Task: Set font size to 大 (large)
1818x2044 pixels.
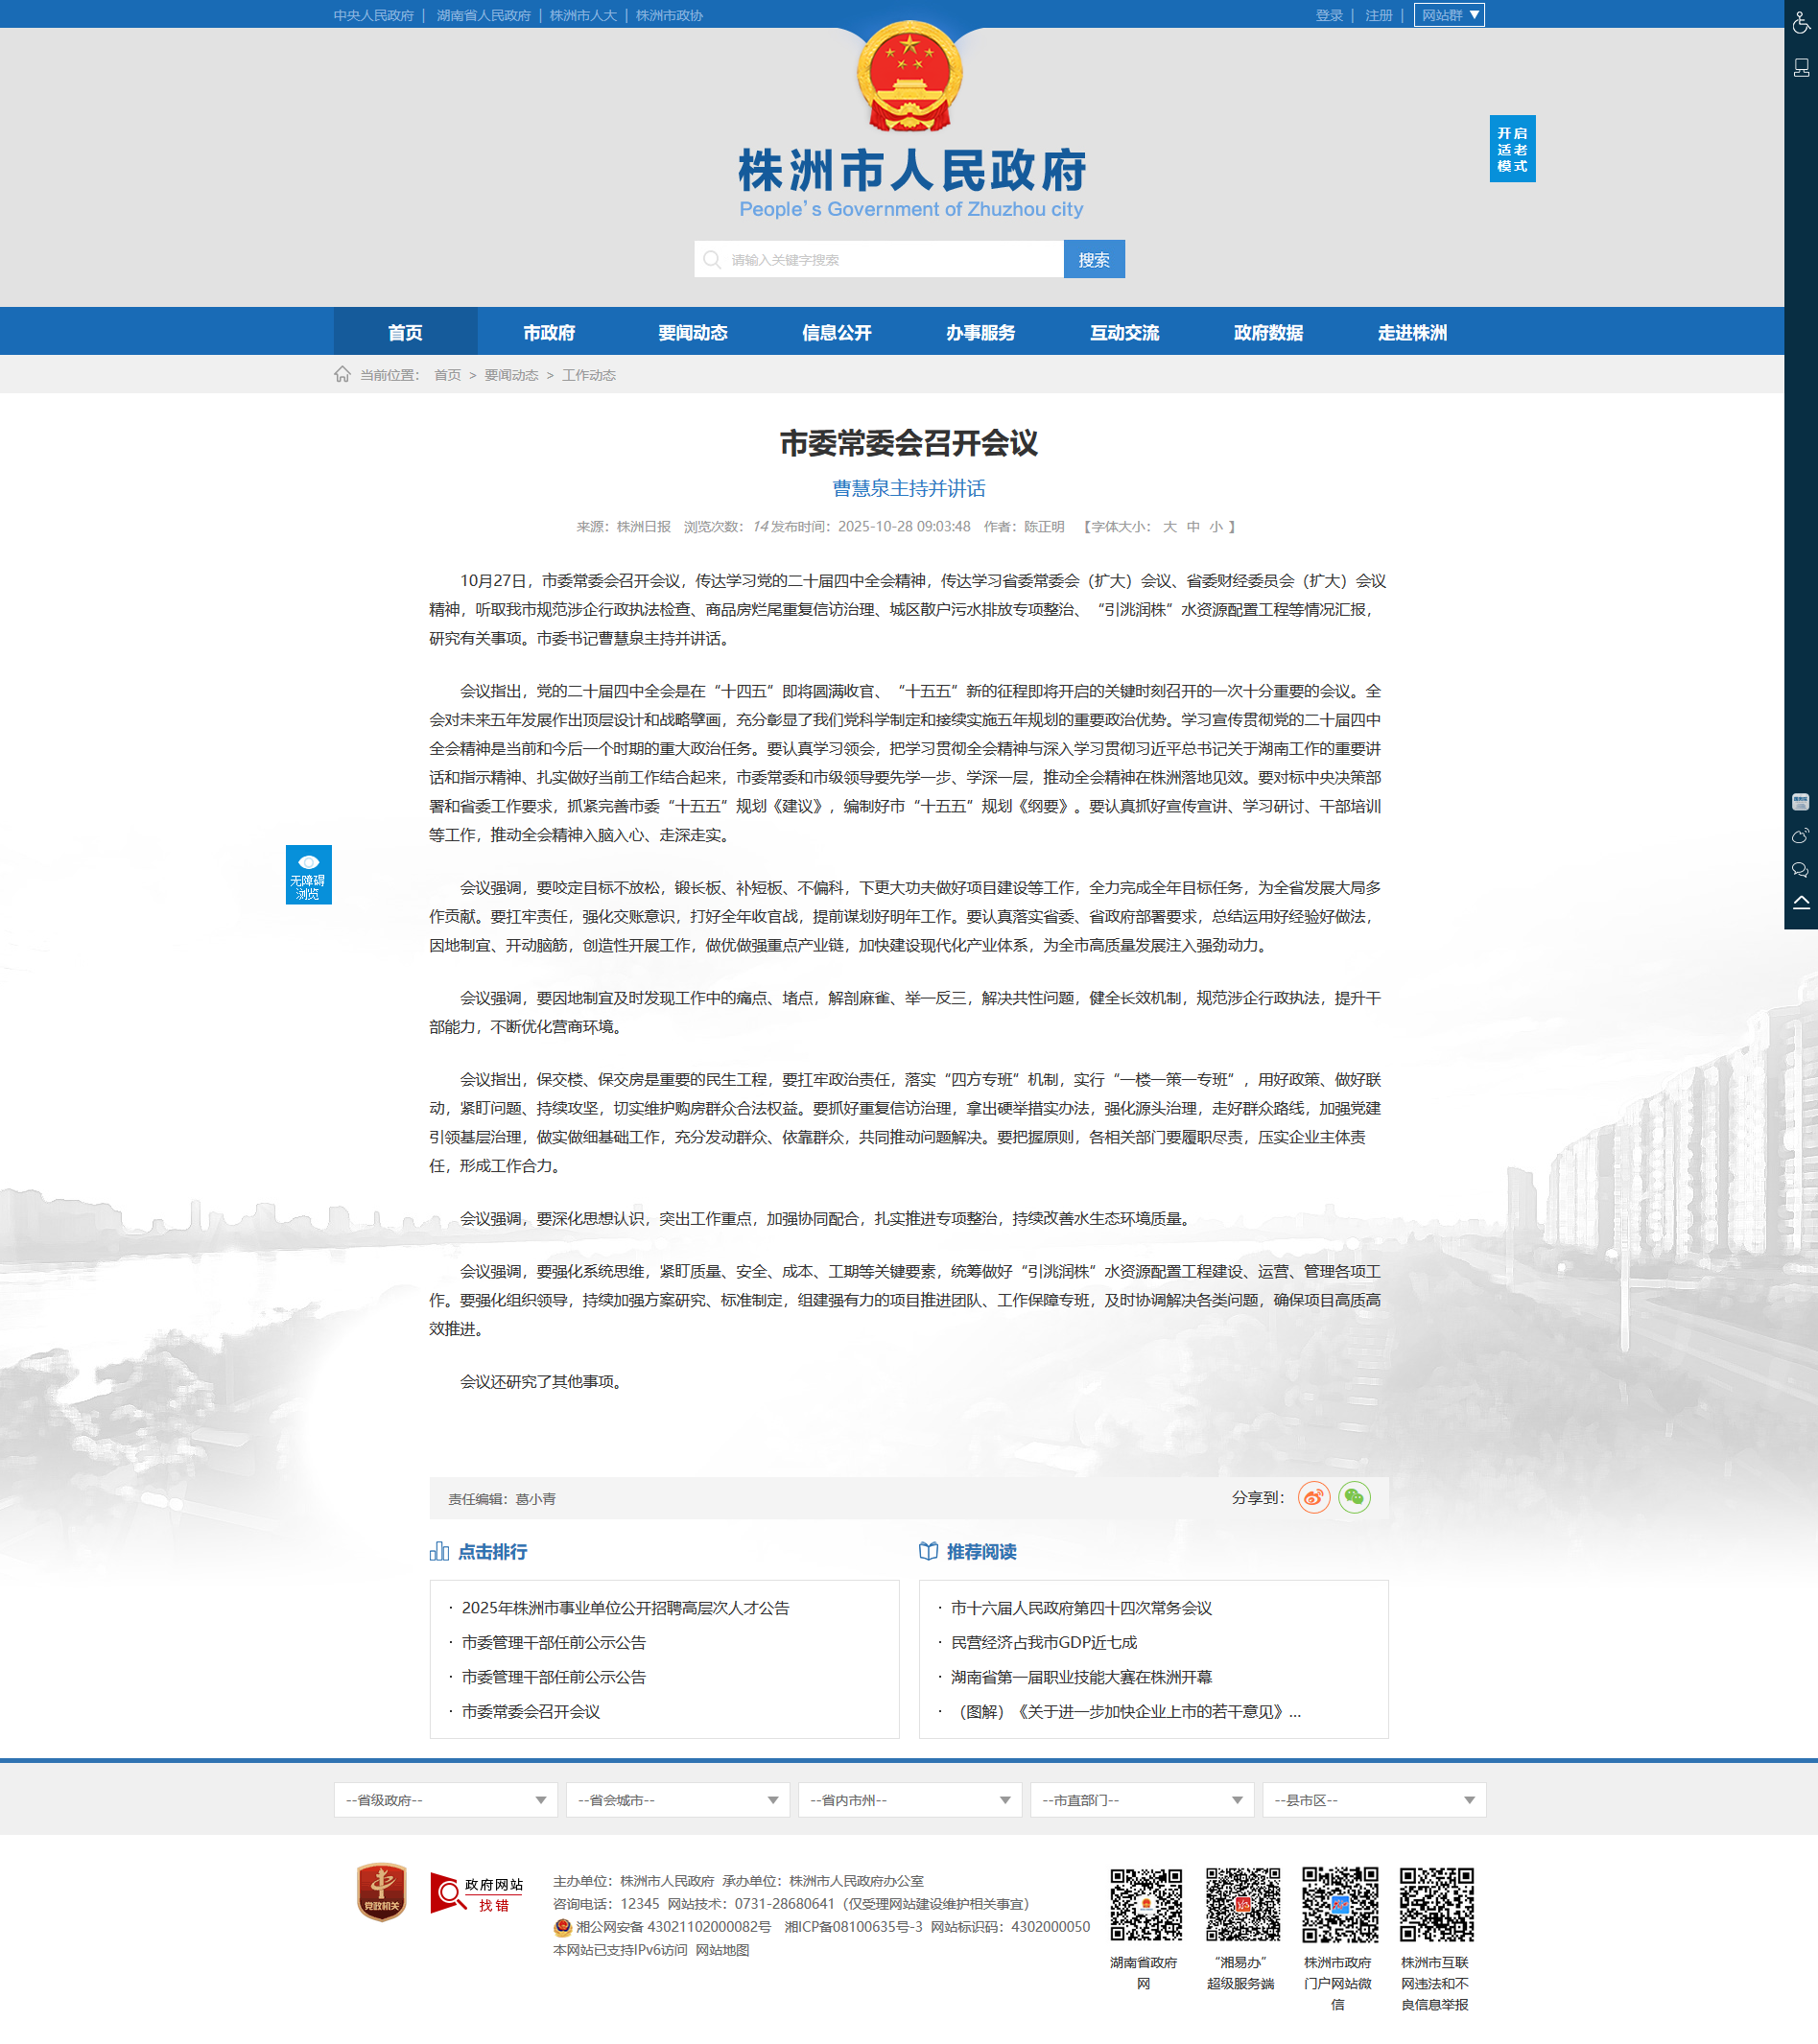Action: (1169, 527)
